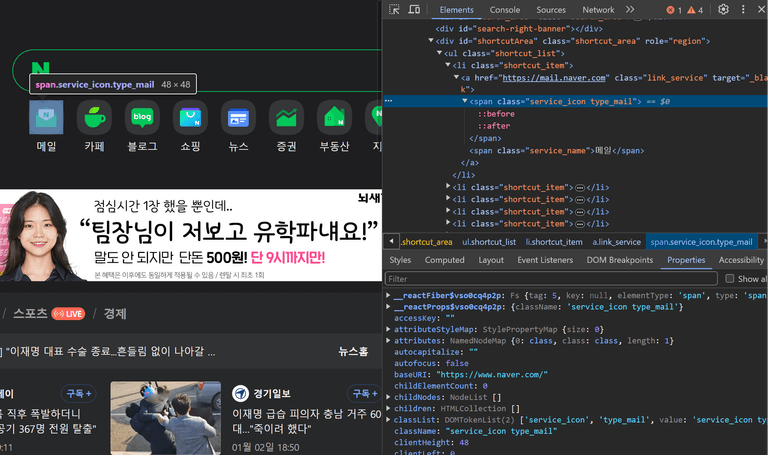Select the span.service_icon.type_mail breadcrumb
This screenshot has width=768, height=455.
click(701, 242)
